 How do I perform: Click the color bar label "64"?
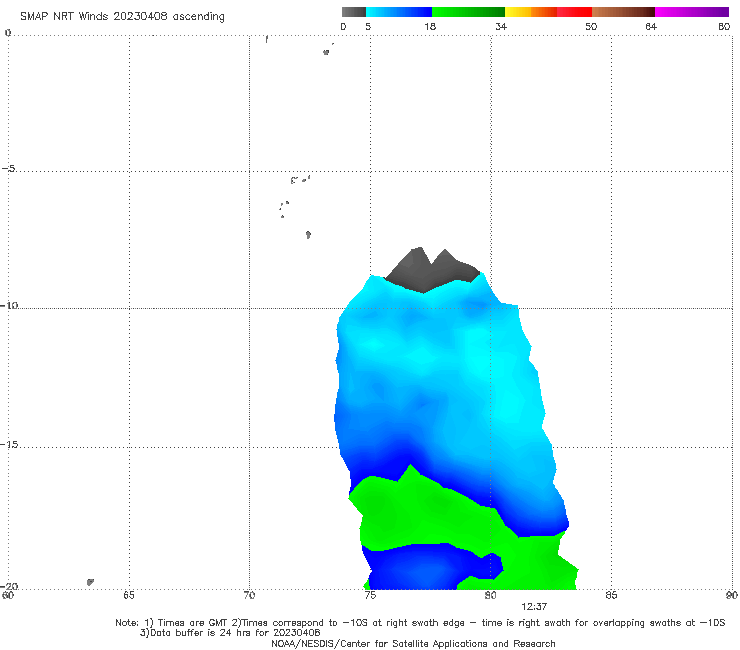pyautogui.click(x=651, y=26)
